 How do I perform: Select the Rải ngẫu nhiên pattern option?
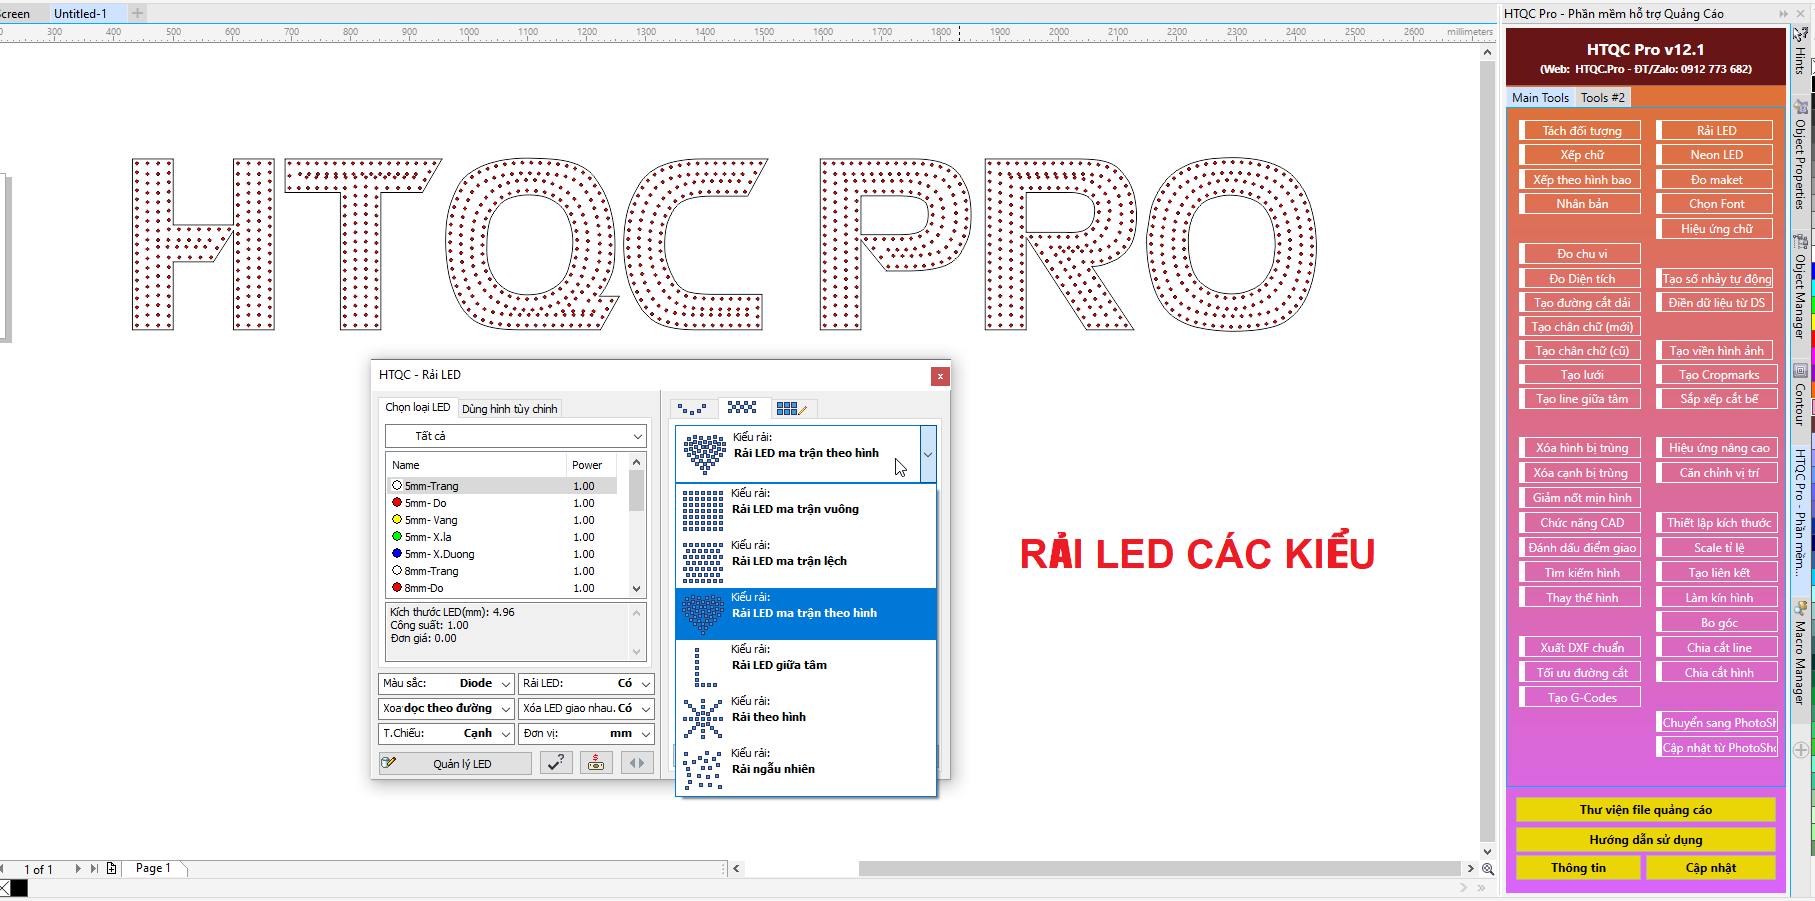pyautogui.click(x=800, y=768)
